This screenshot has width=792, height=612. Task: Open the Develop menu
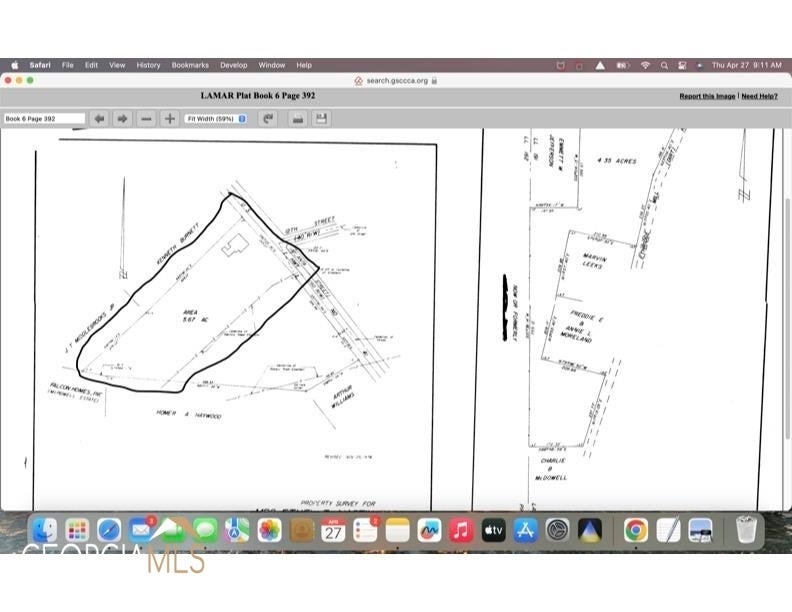(233, 65)
